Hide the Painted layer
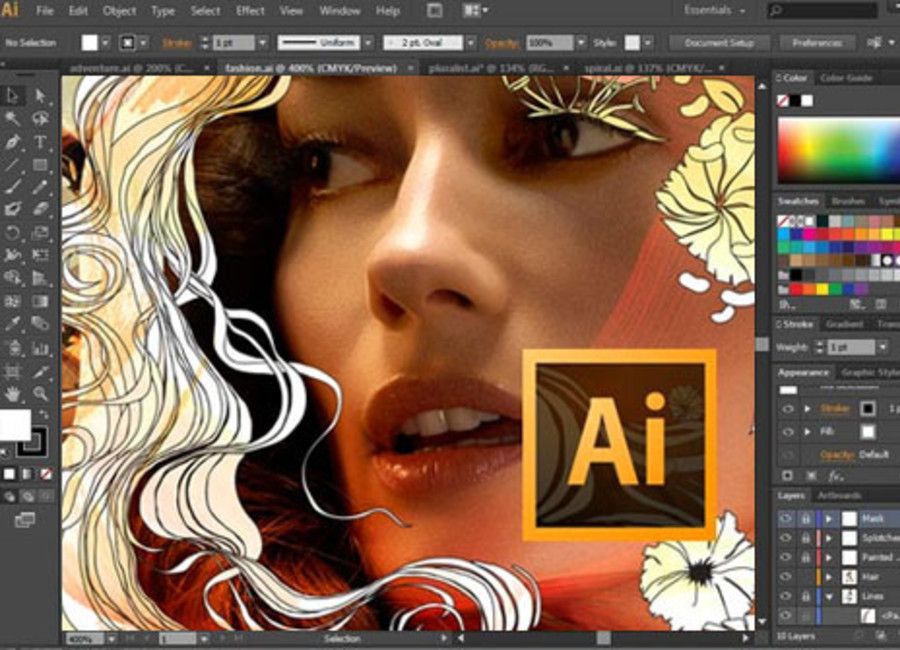This screenshot has height=650, width=900. (x=785, y=557)
